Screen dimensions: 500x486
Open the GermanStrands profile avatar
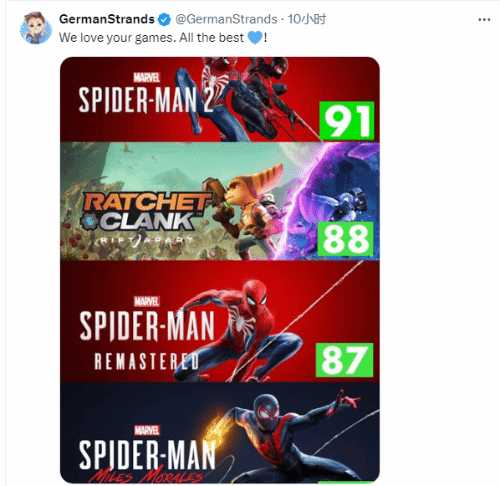click(x=36, y=28)
